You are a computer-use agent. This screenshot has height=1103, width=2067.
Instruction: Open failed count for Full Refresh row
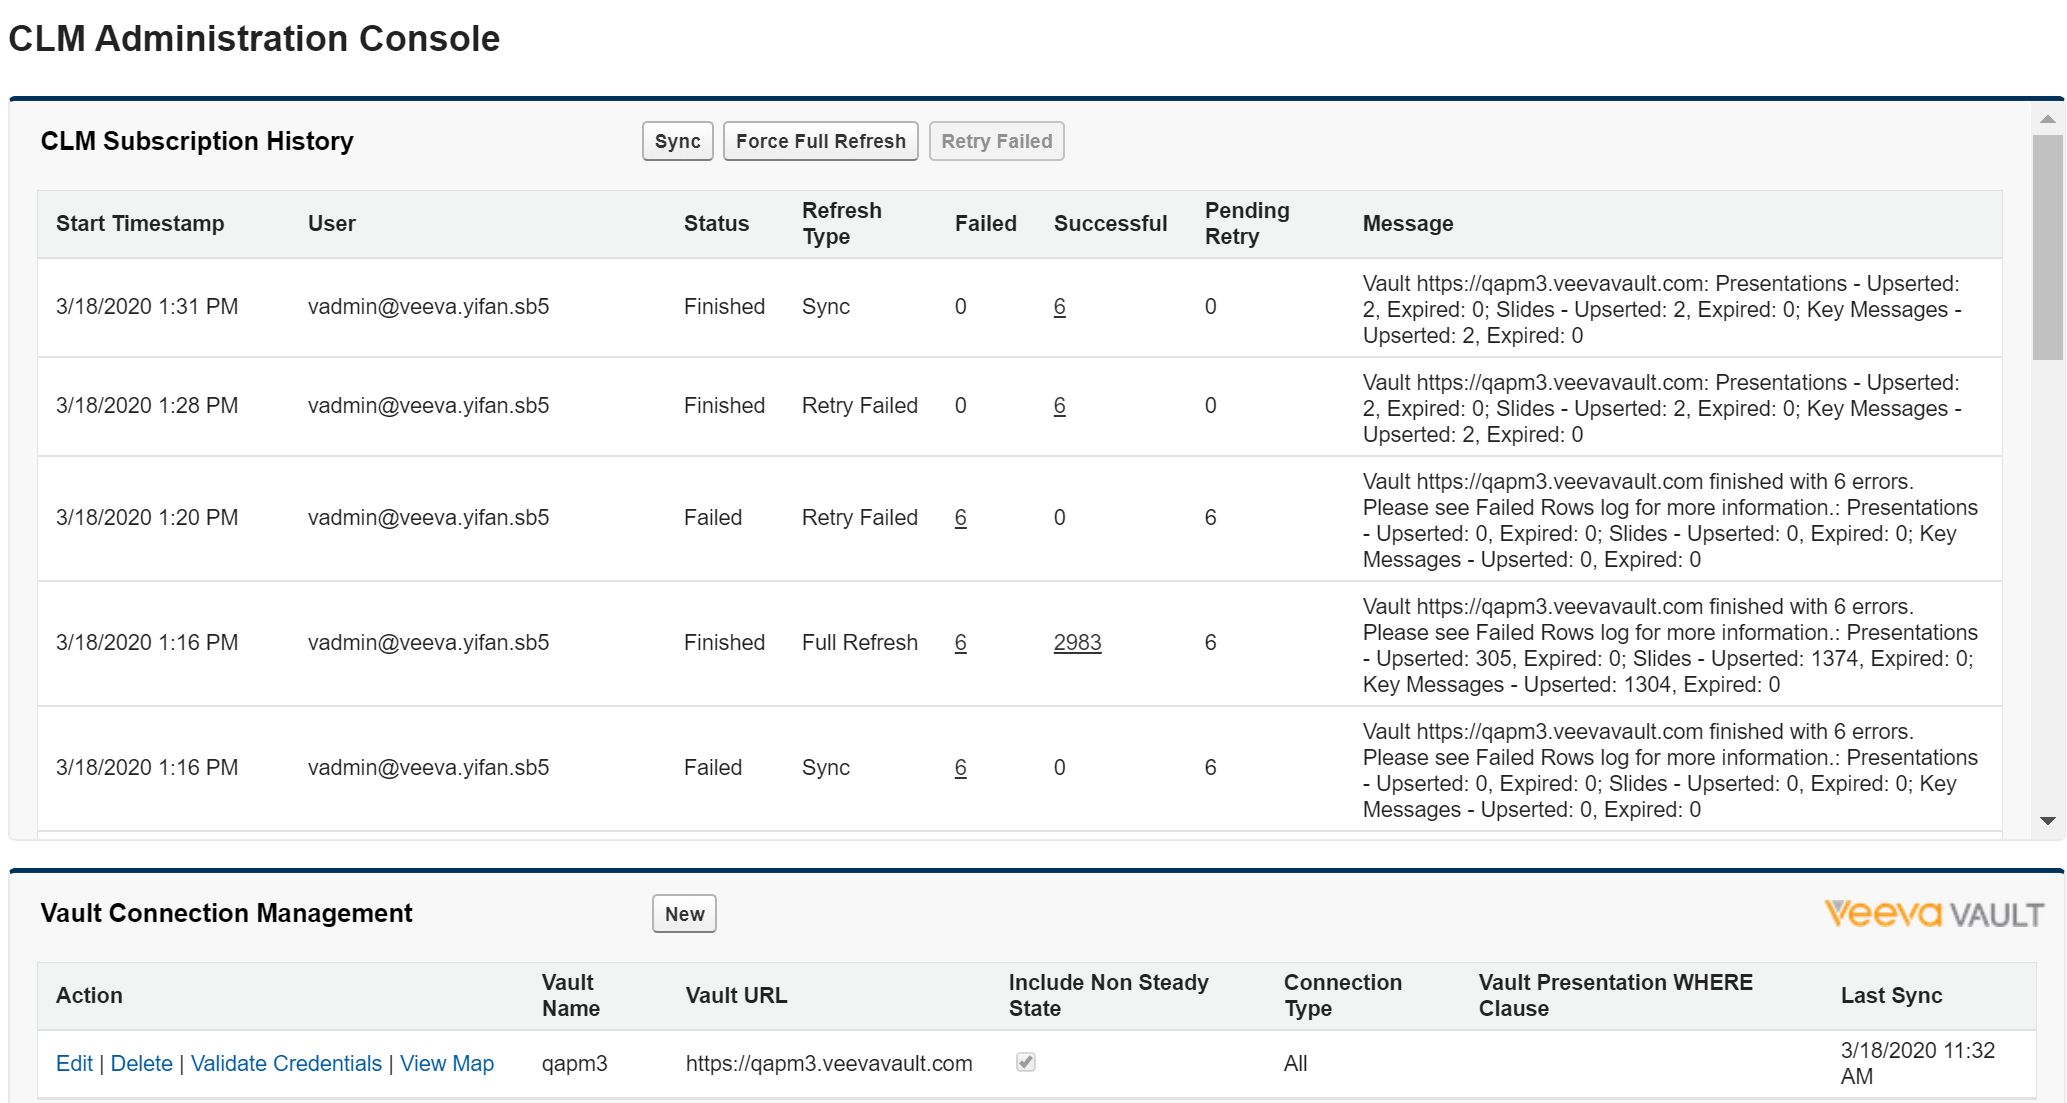(x=960, y=643)
